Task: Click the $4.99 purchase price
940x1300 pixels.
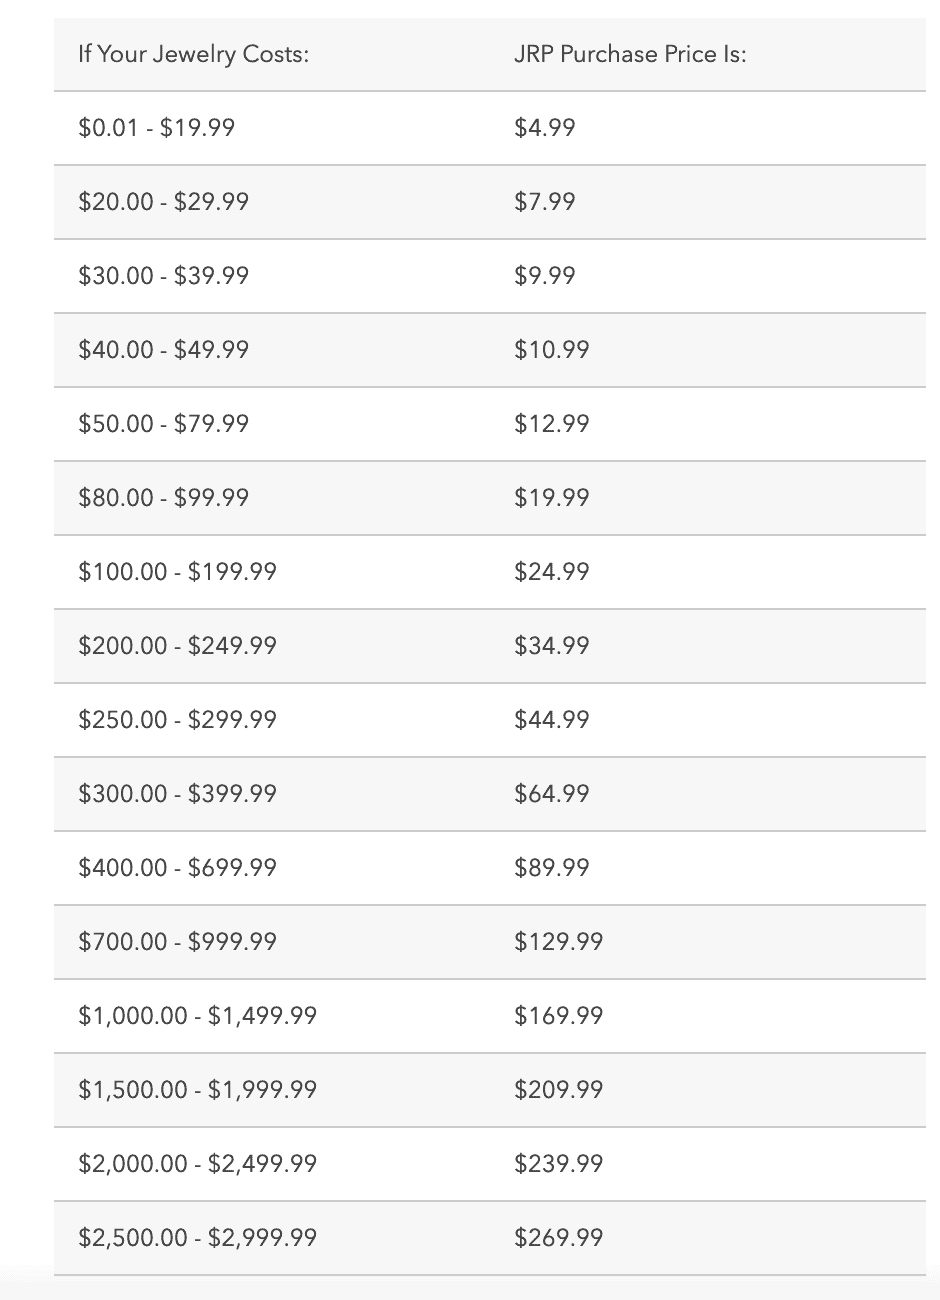Action: click(x=545, y=128)
